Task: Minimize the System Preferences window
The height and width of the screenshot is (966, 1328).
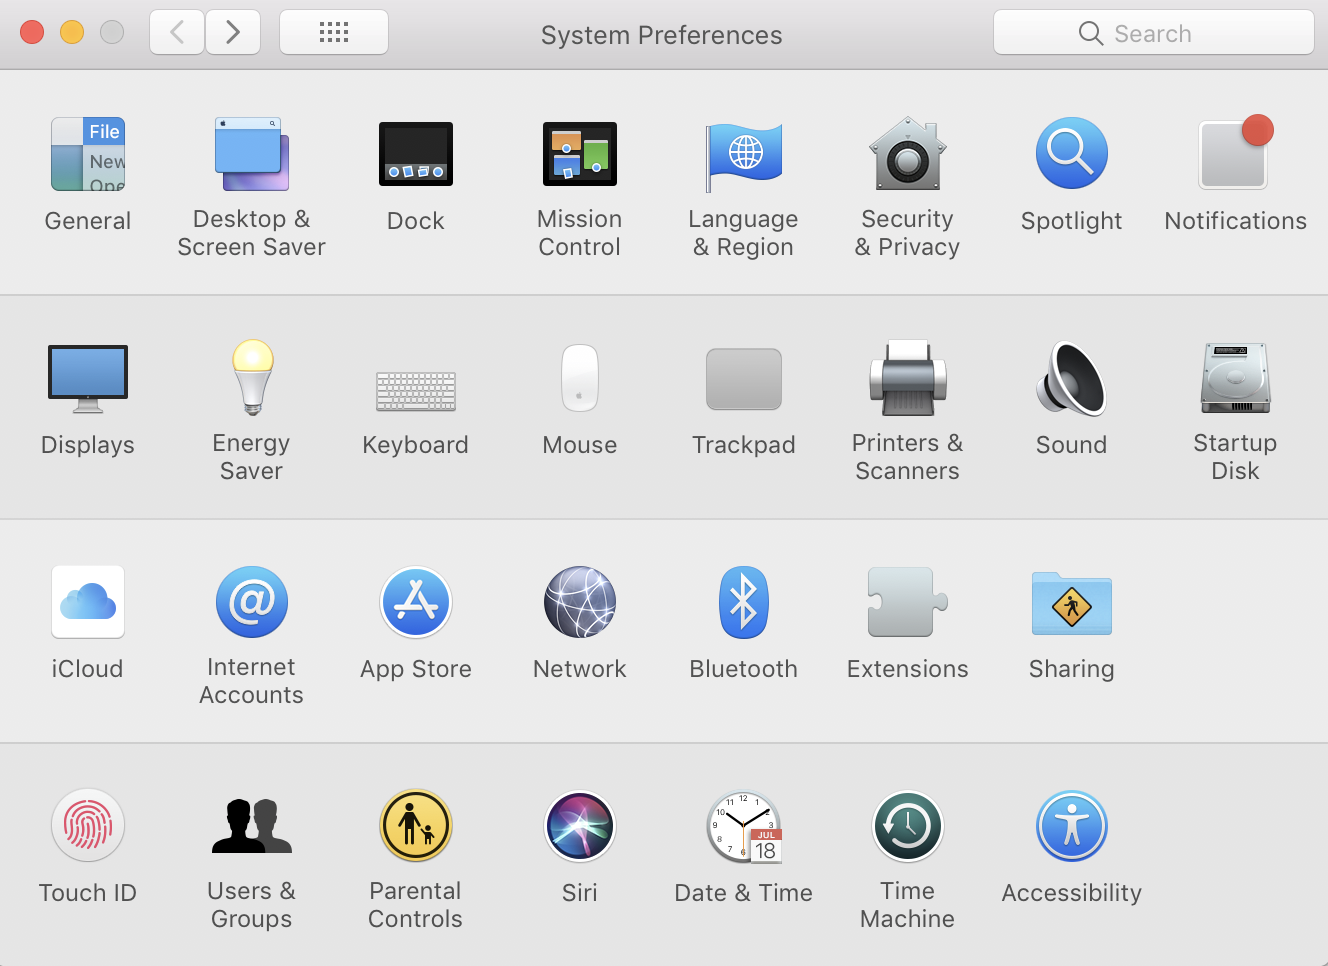Action: 72,32
